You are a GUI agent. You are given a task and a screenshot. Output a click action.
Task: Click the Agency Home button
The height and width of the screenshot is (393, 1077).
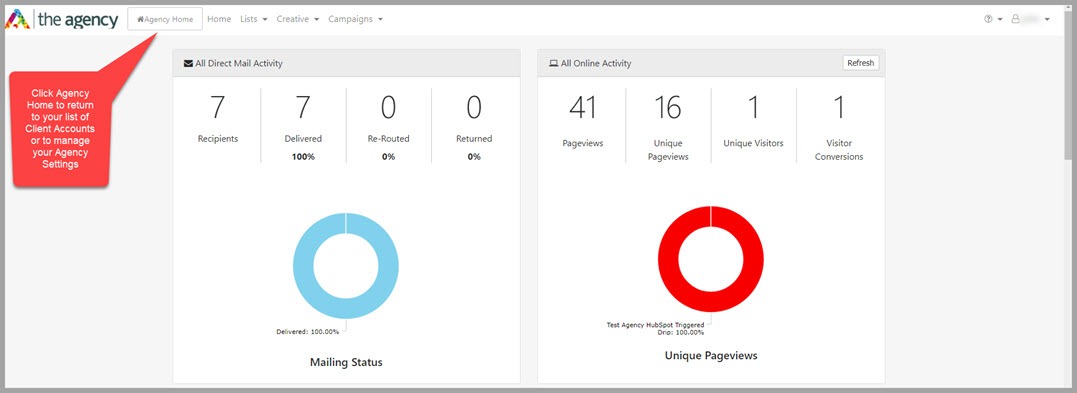tap(165, 19)
